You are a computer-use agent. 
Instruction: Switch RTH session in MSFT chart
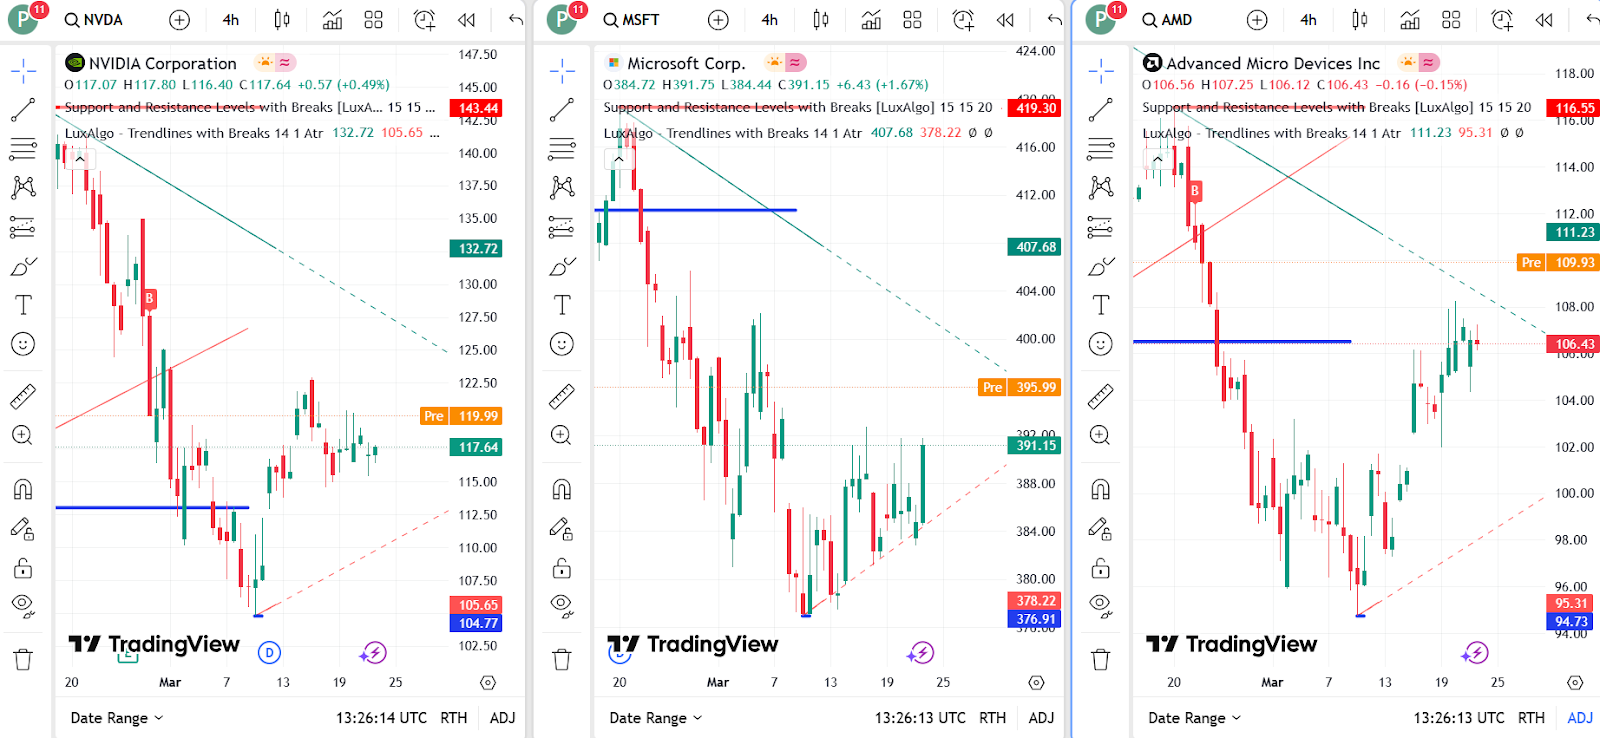[992, 718]
